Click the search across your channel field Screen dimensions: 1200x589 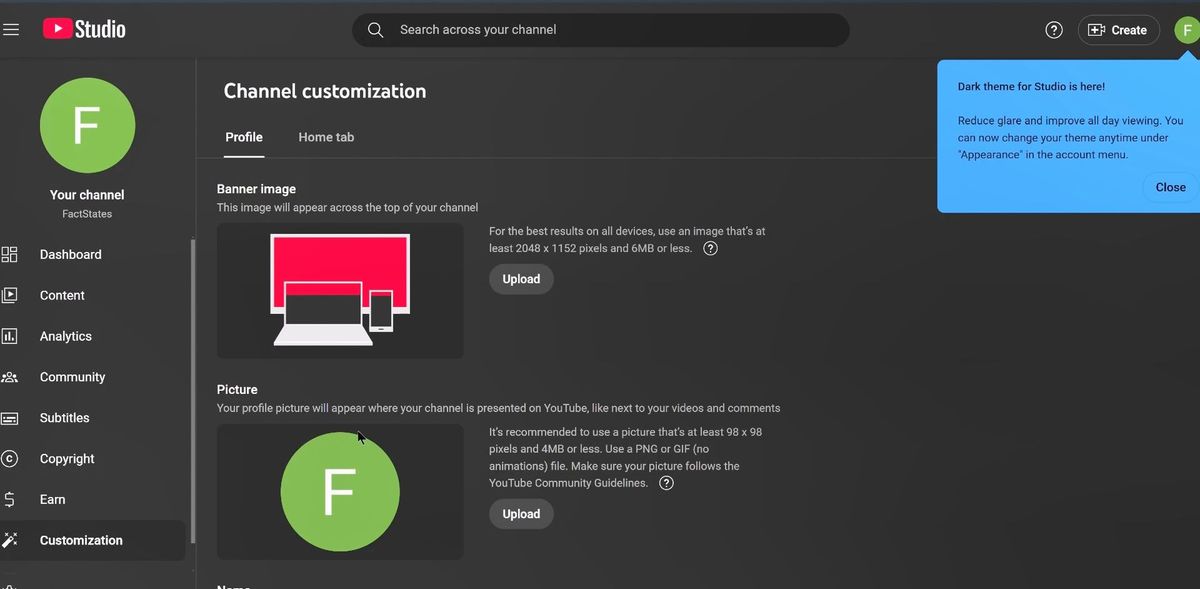pos(600,30)
